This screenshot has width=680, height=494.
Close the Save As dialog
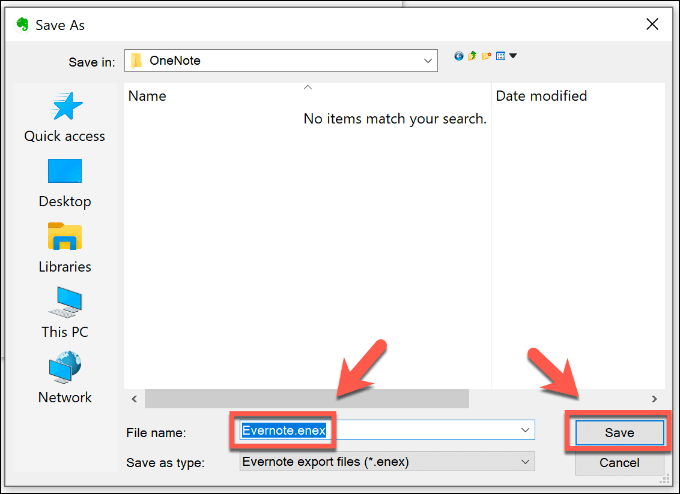pyautogui.click(x=652, y=24)
